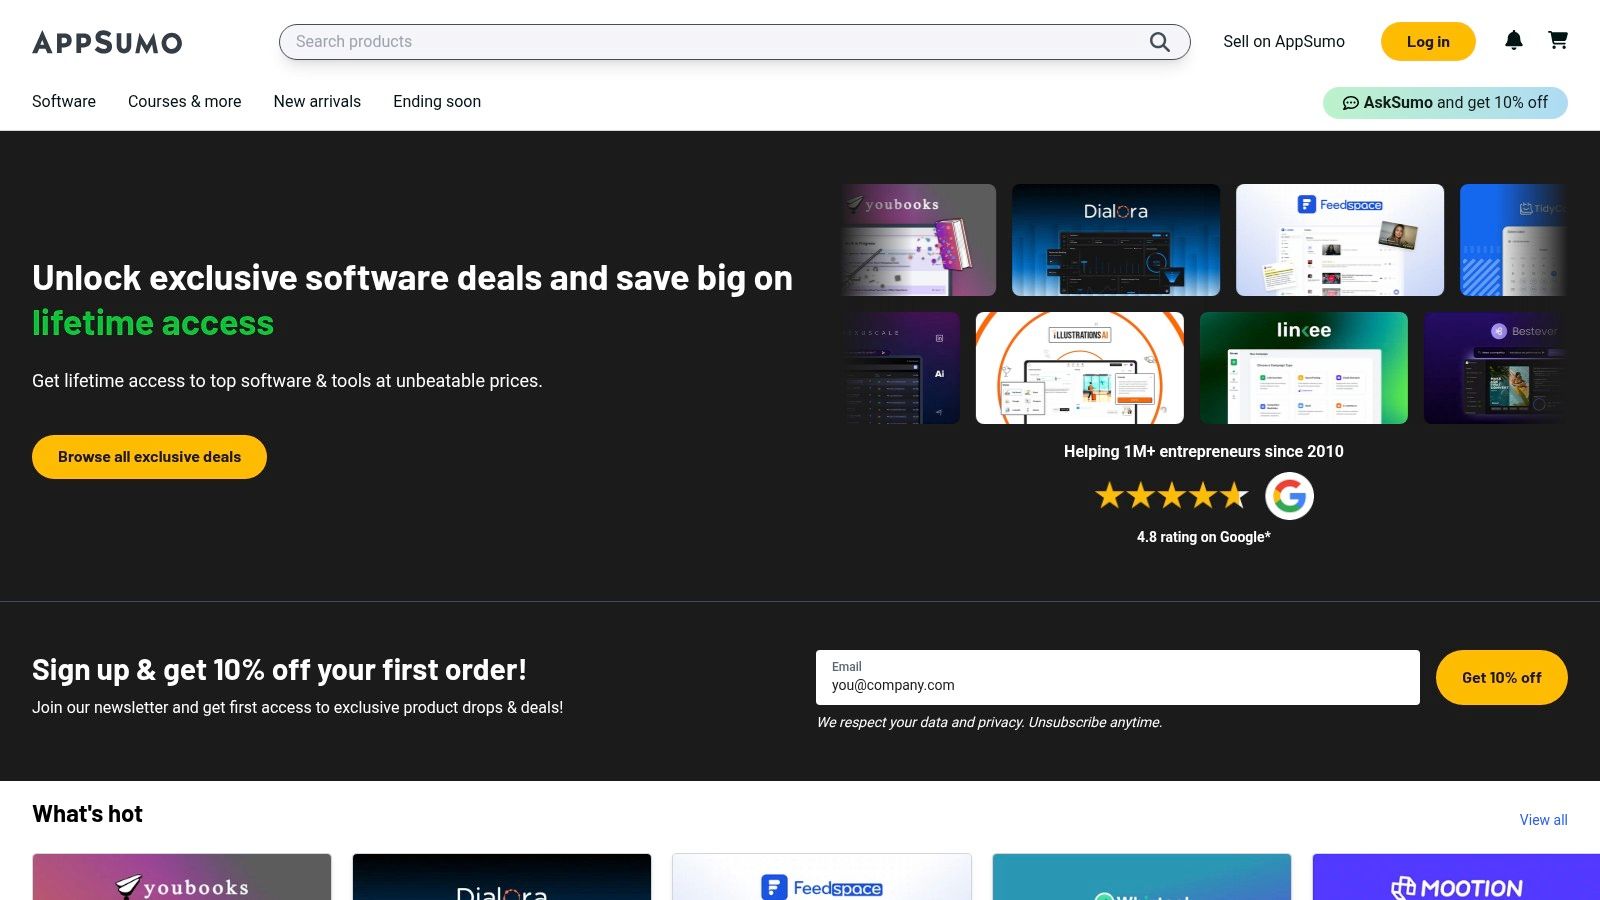Open AskSumo chat offer
The image size is (1600, 900).
[1445, 102]
